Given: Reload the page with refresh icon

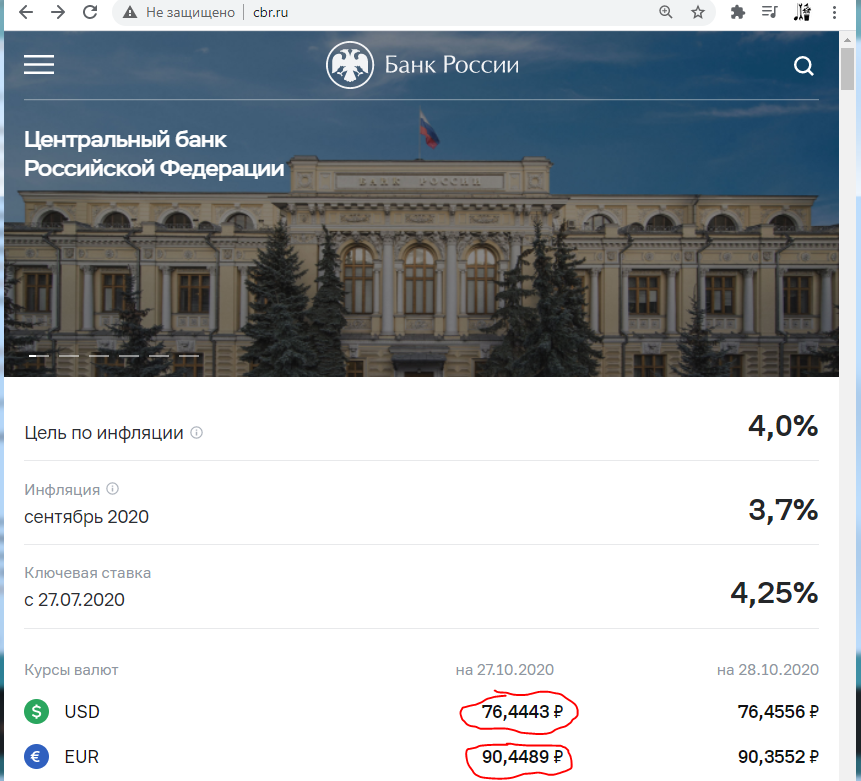Looking at the screenshot, I should (x=90, y=12).
